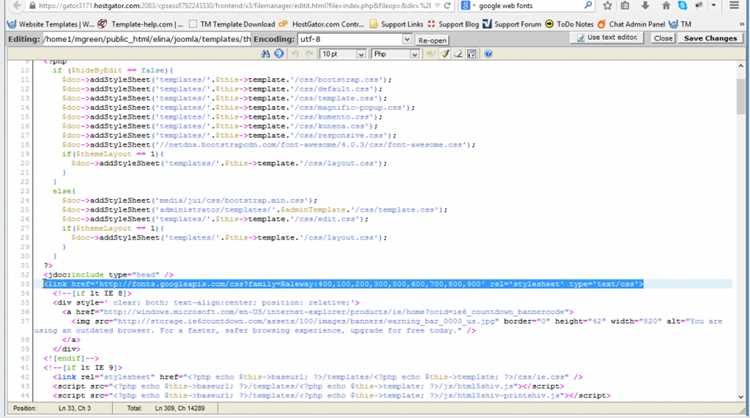Click the browser back arrow

point(17,6)
